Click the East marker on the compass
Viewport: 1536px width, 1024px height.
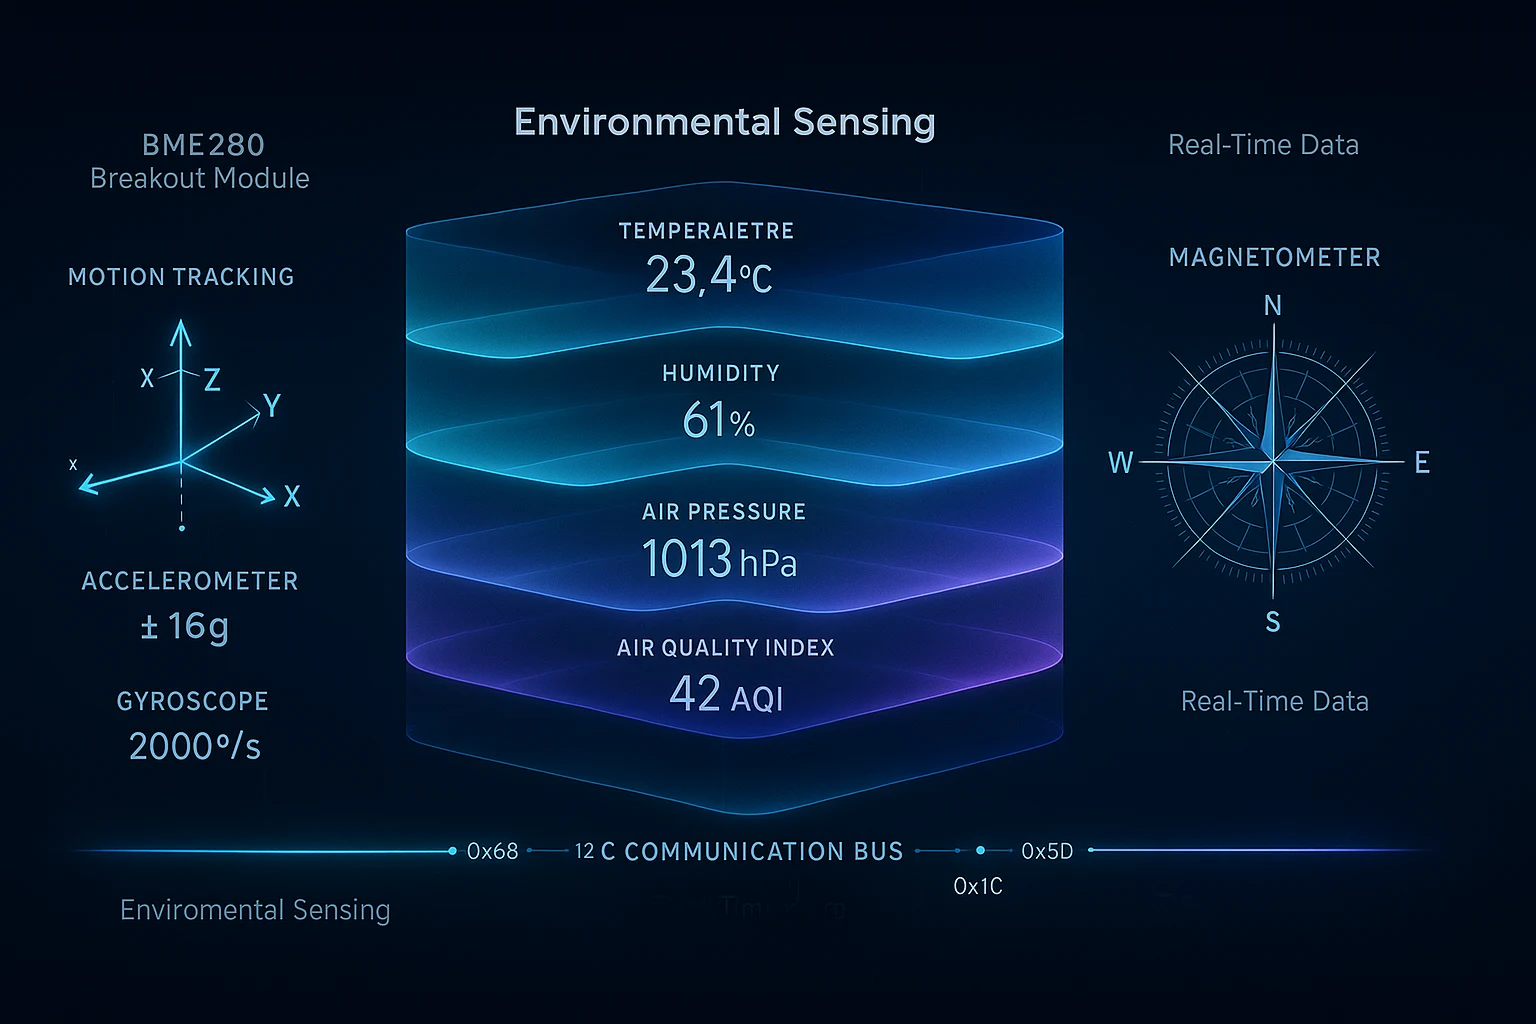[x=1422, y=463]
